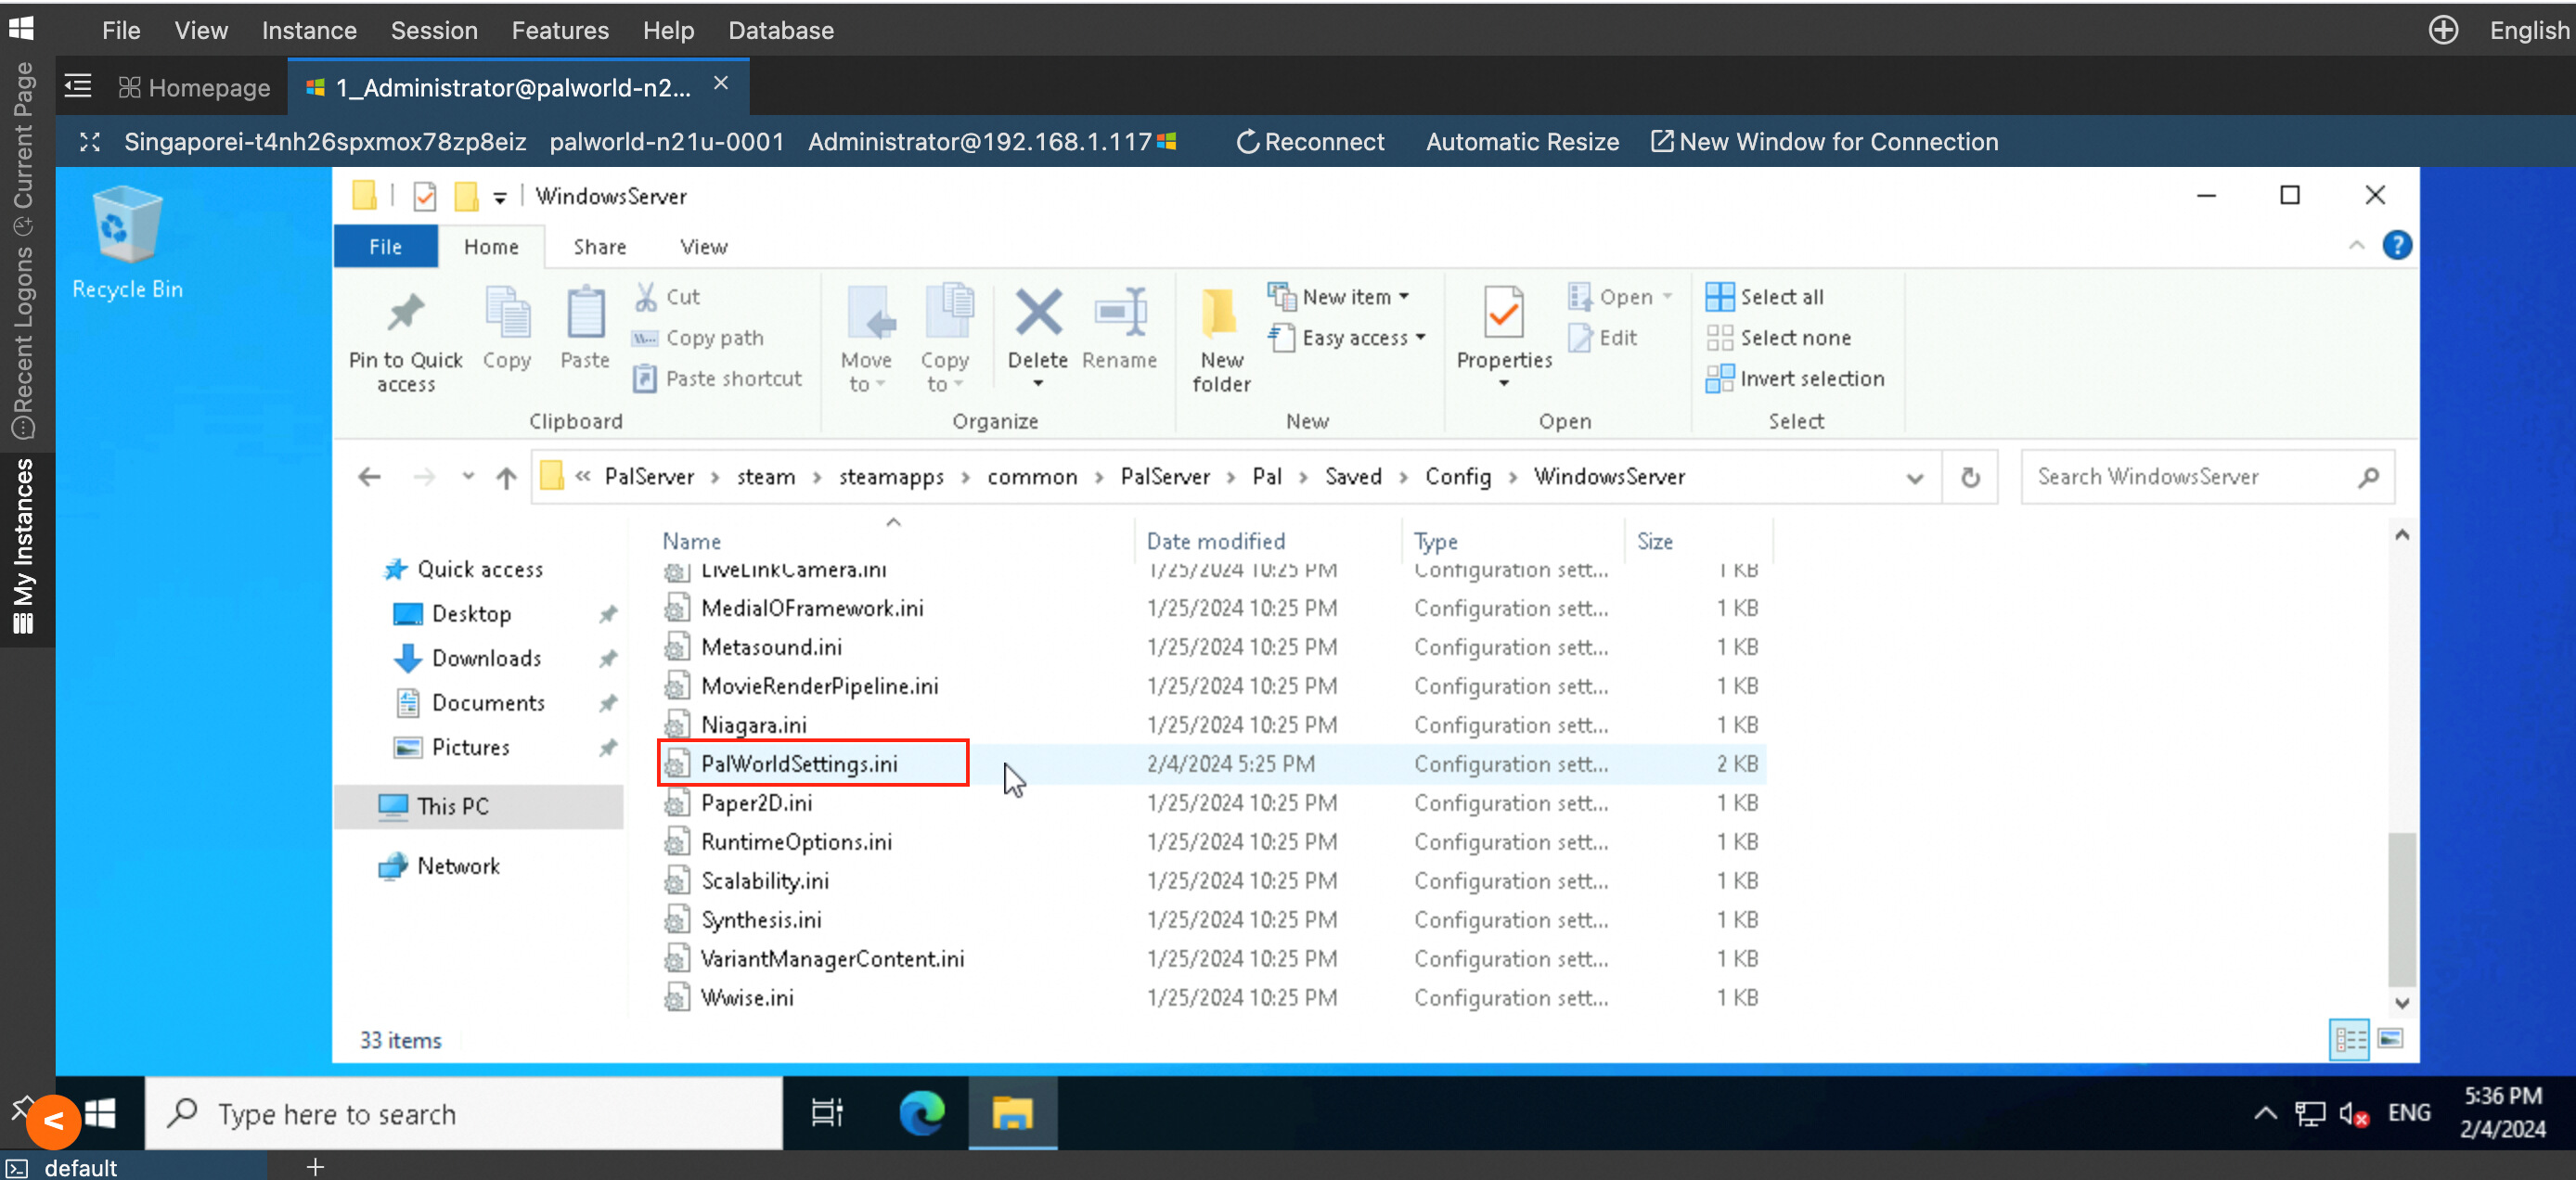Navigate back in Explorer
Image resolution: width=2576 pixels, height=1180 pixels.
370,477
